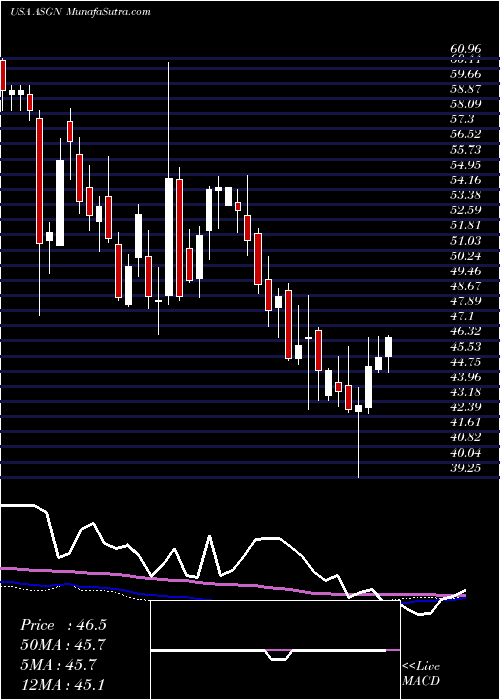
Task: Click the 56.52 price axis label
Action: (466, 134)
